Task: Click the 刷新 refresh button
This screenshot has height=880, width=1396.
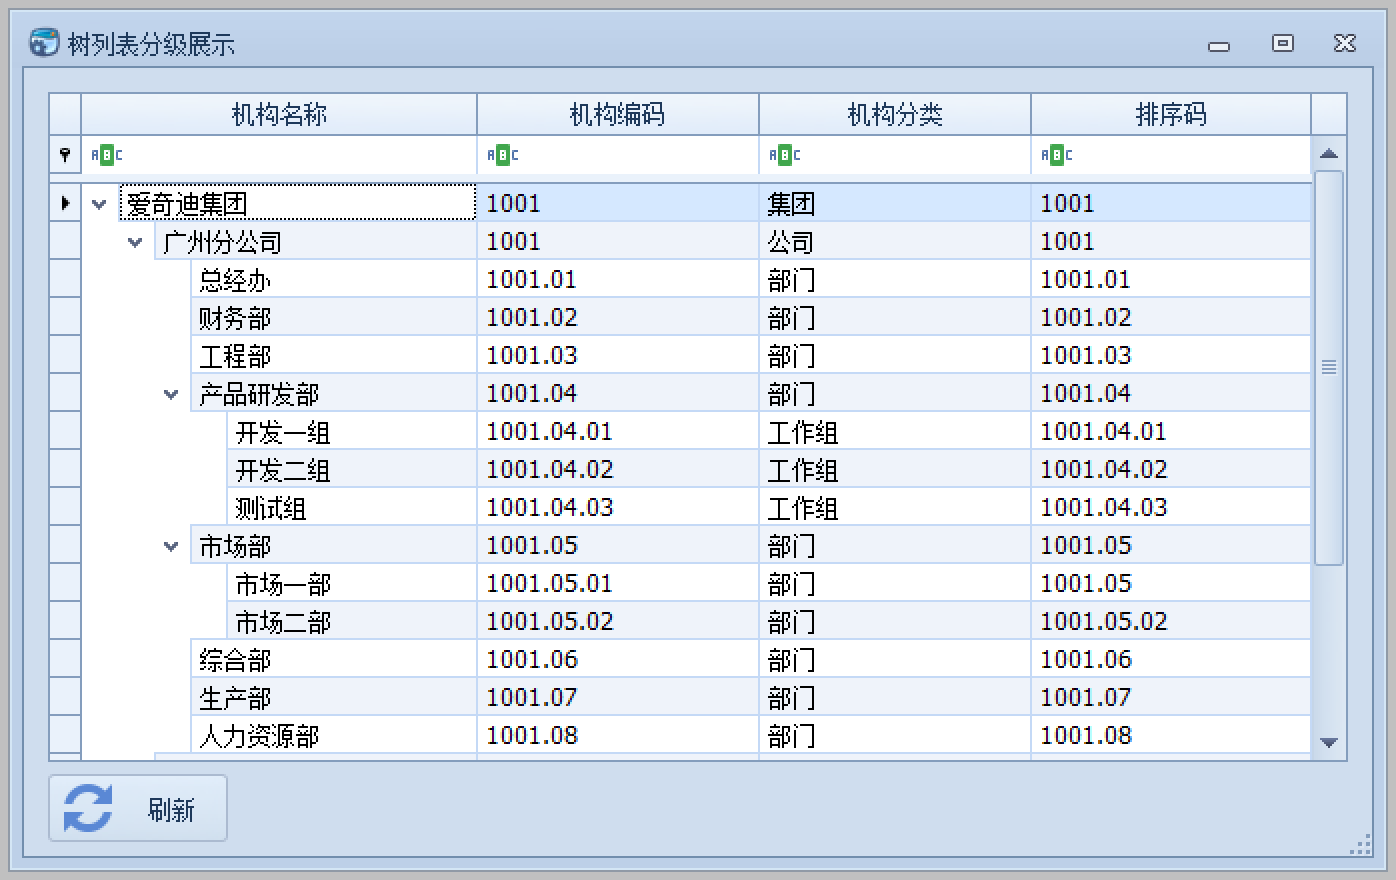Action: [138, 808]
